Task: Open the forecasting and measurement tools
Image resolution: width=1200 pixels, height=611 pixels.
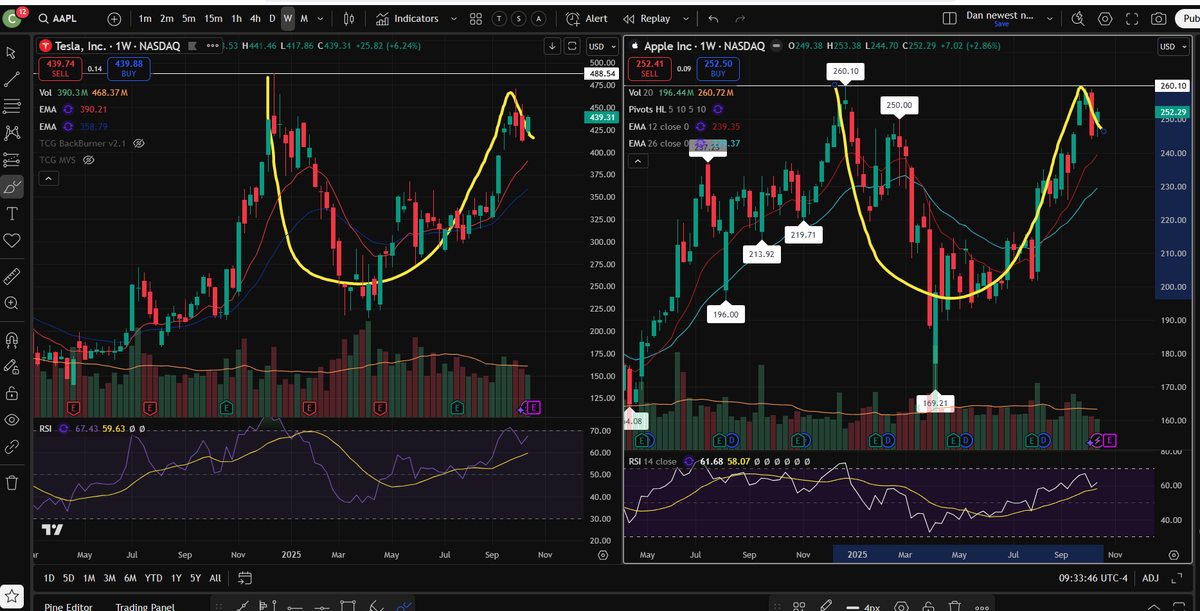Action: click(12, 159)
